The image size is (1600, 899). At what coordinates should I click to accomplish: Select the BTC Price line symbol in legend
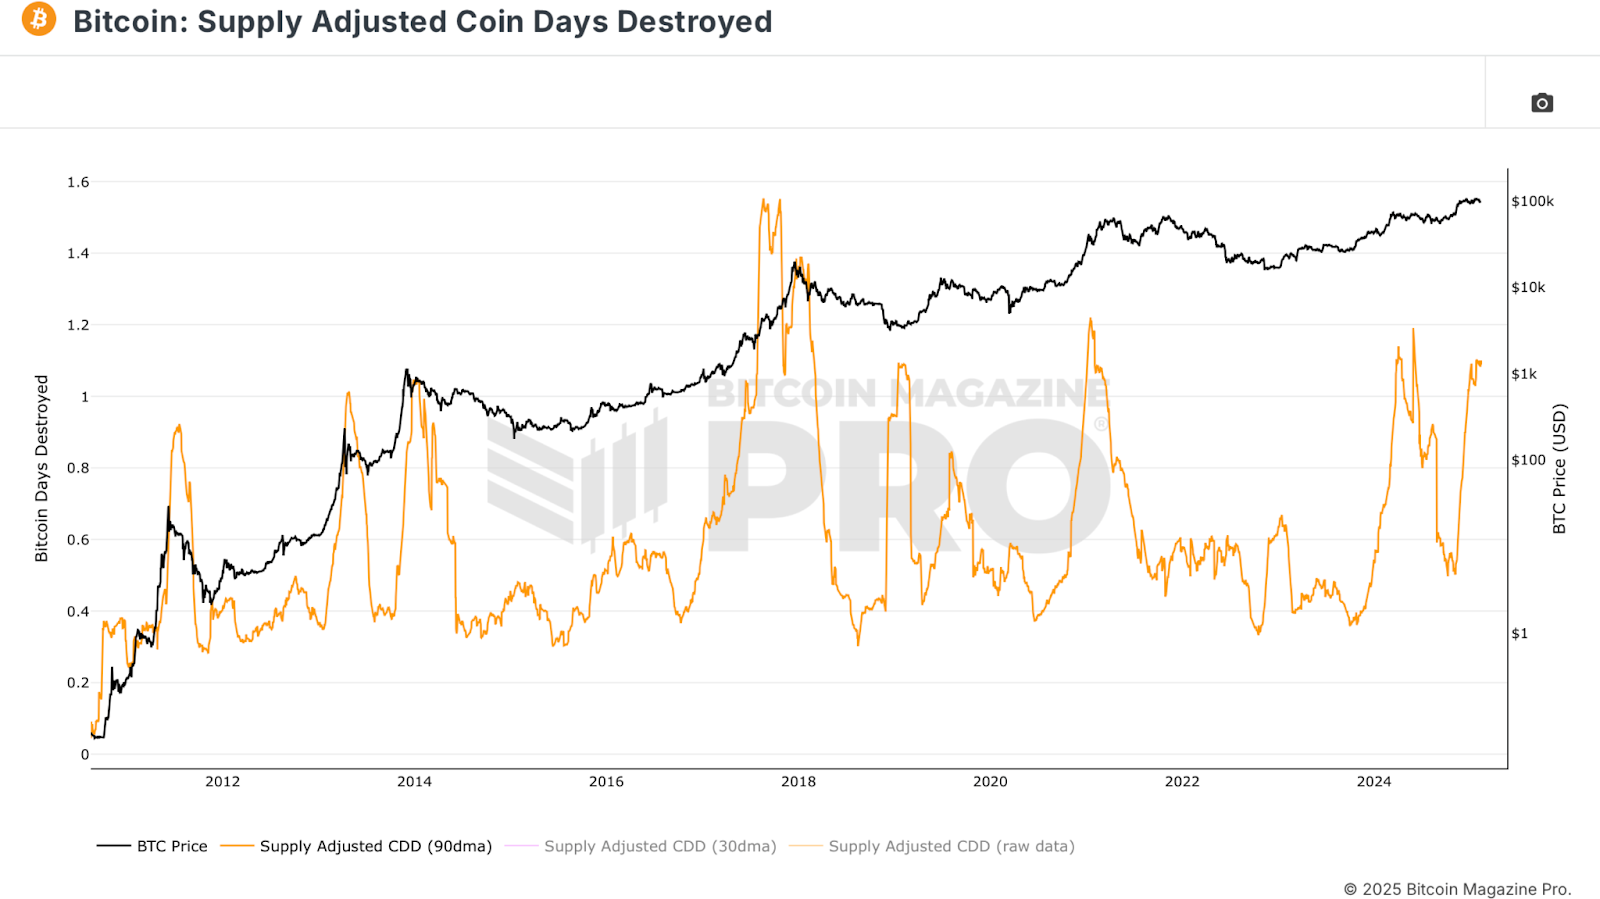point(113,846)
